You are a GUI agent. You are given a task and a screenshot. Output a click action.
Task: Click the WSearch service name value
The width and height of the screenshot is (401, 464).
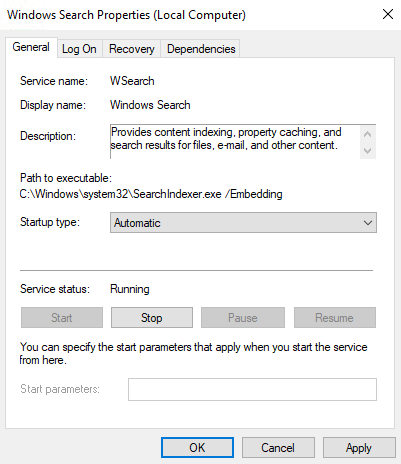point(132,81)
